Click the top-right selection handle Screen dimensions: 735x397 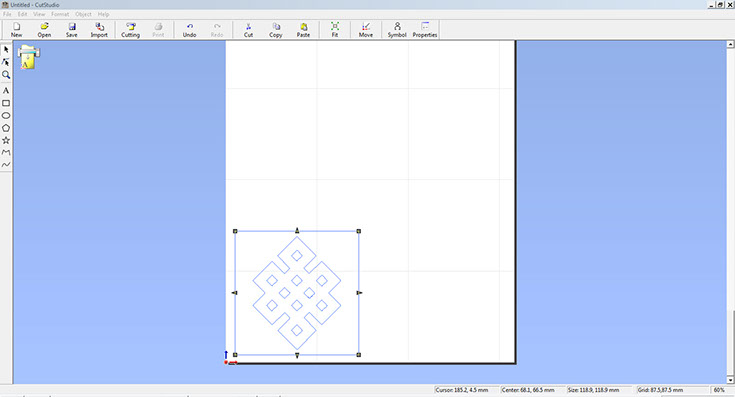359,231
